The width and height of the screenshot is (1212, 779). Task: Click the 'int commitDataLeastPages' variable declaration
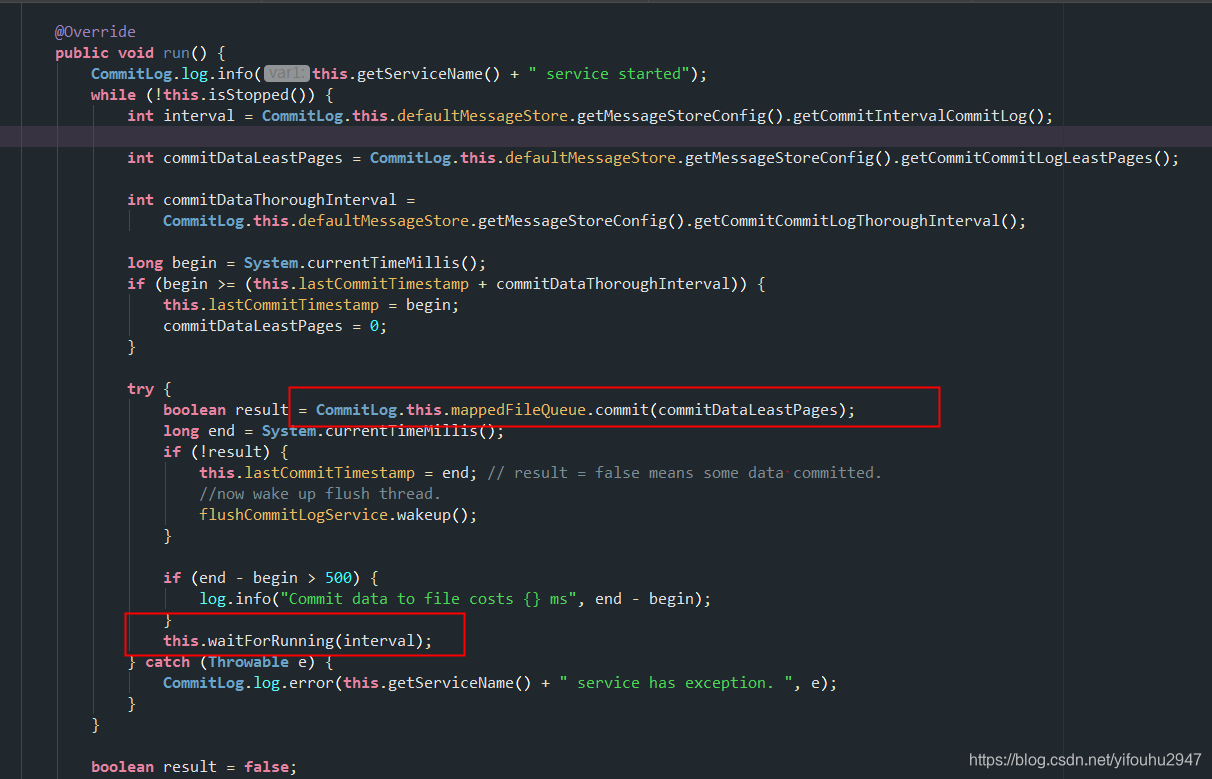235,158
